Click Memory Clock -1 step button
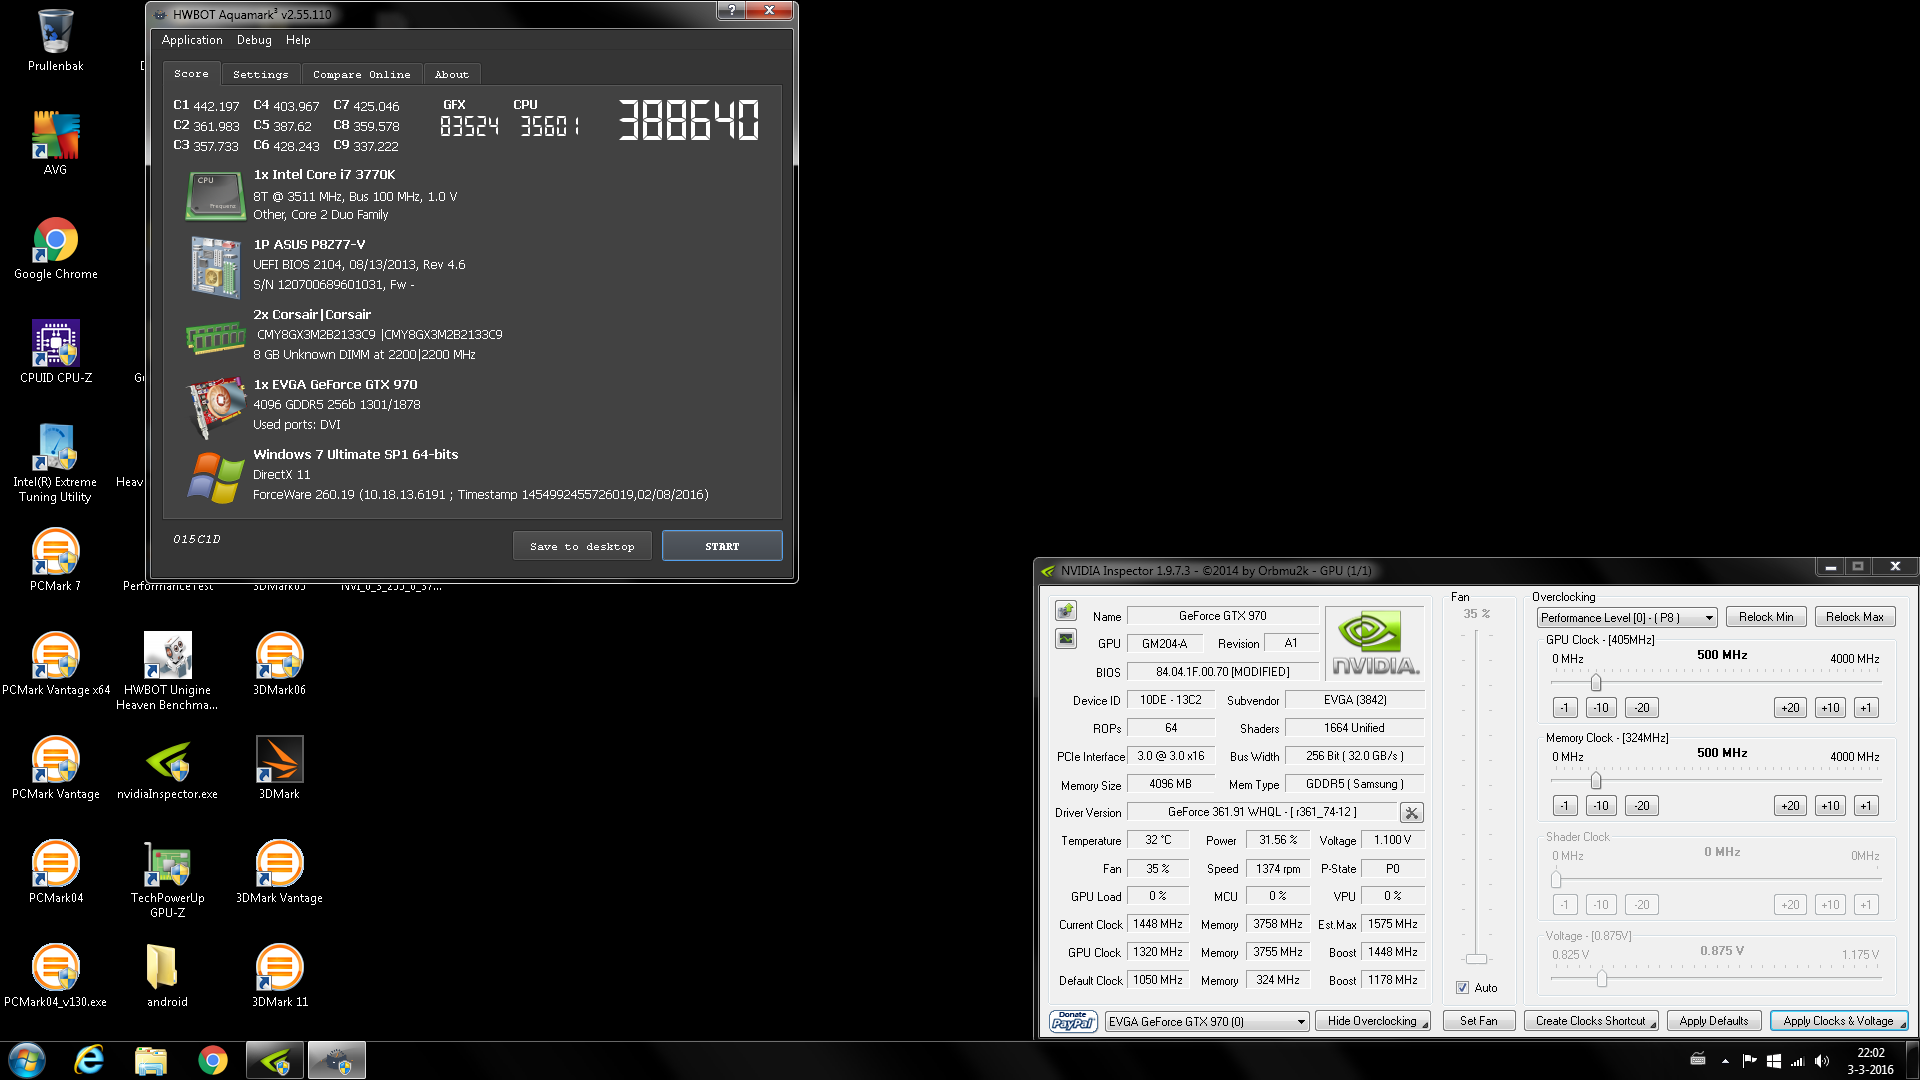Image resolution: width=1920 pixels, height=1080 pixels. pyautogui.click(x=1565, y=806)
